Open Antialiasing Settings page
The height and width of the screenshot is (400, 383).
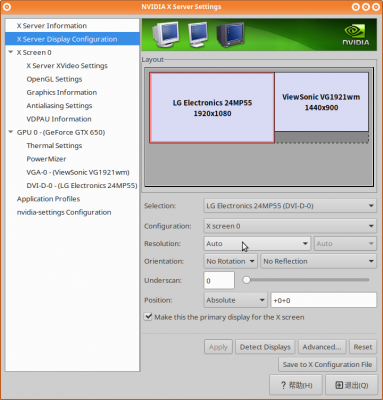tap(59, 106)
